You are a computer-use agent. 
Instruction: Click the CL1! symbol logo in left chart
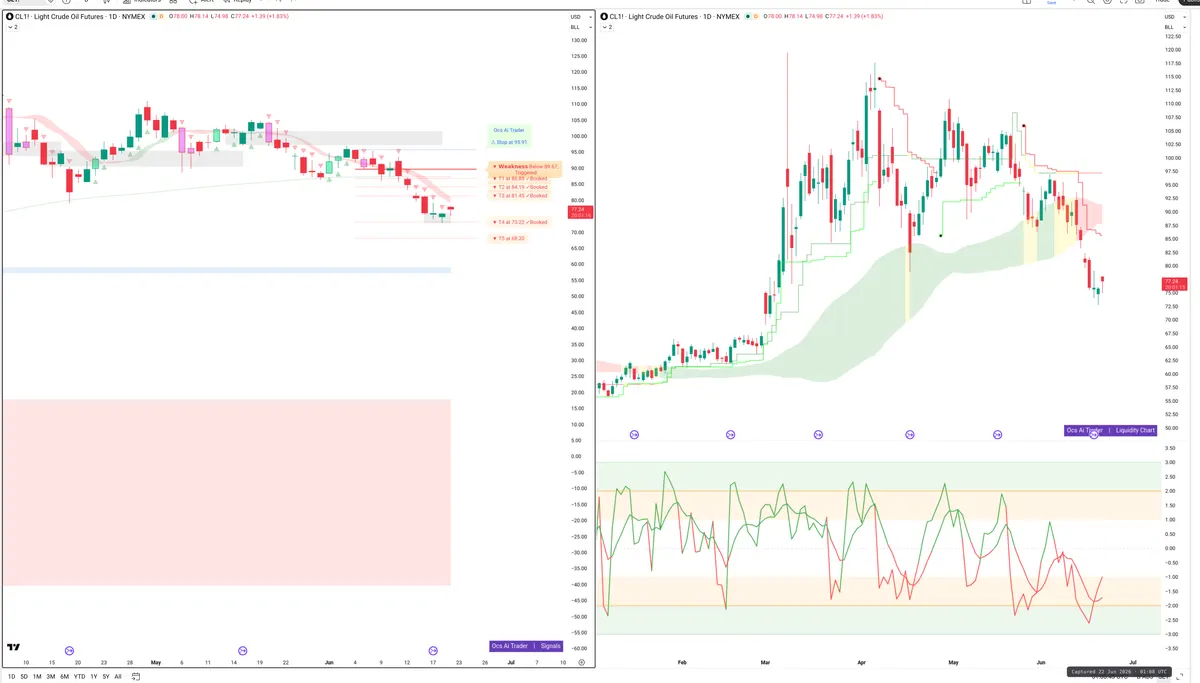point(10,18)
